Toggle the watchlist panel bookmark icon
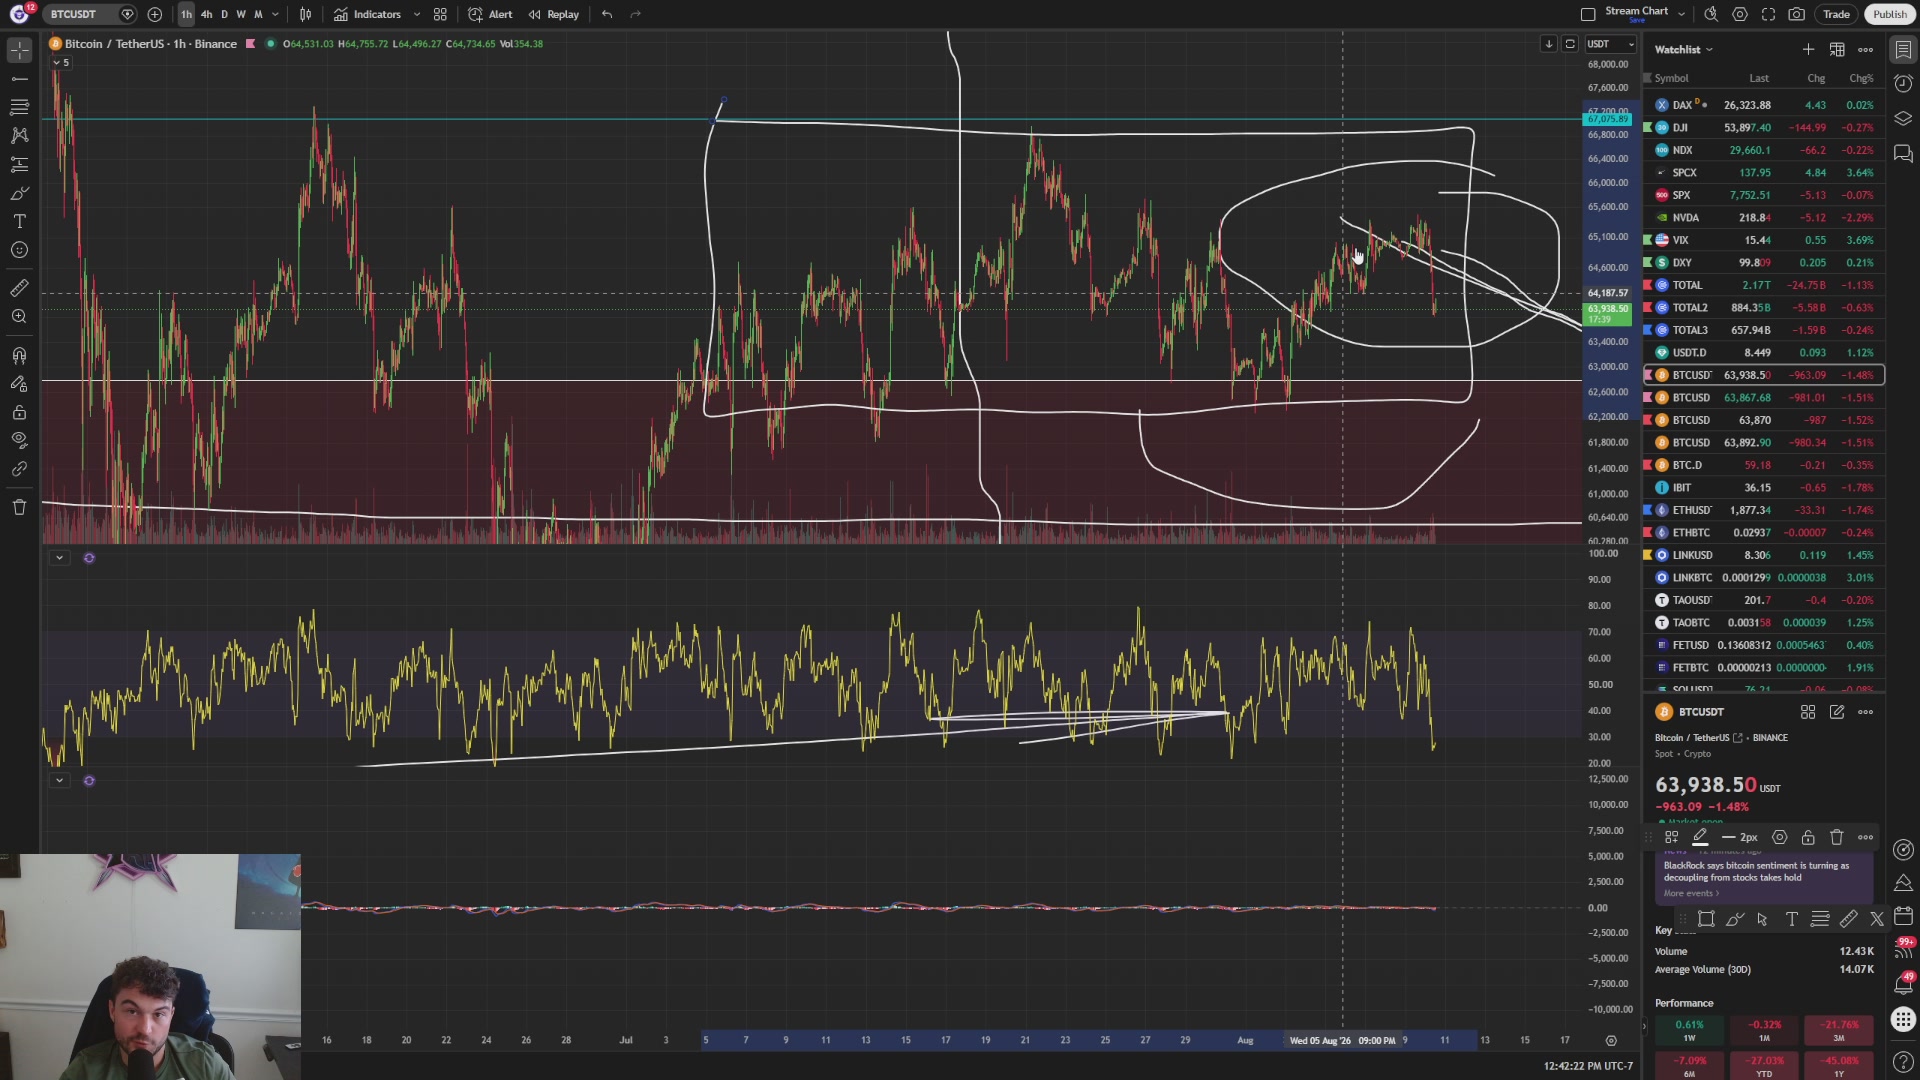The height and width of the screenshot is (1080, 1920). tap(1903, 49)
